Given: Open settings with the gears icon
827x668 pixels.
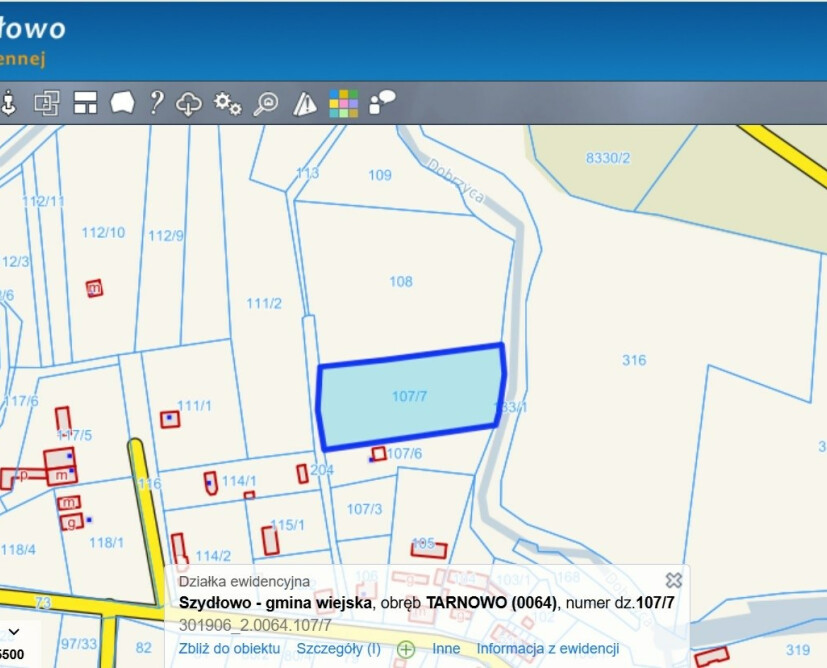Looking at the screenshot, I should point(228,103).
